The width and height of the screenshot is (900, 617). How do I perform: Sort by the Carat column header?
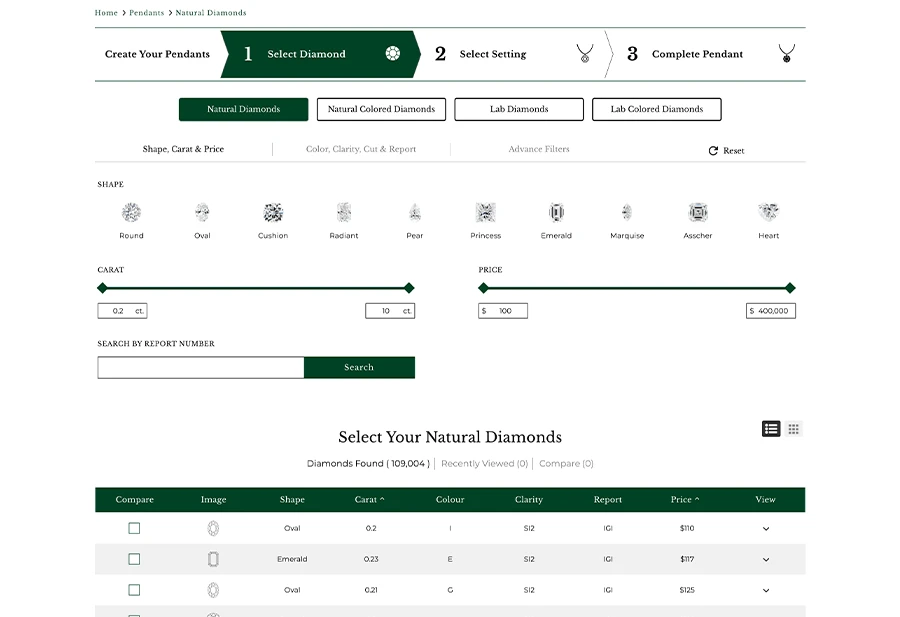[370, 499]
